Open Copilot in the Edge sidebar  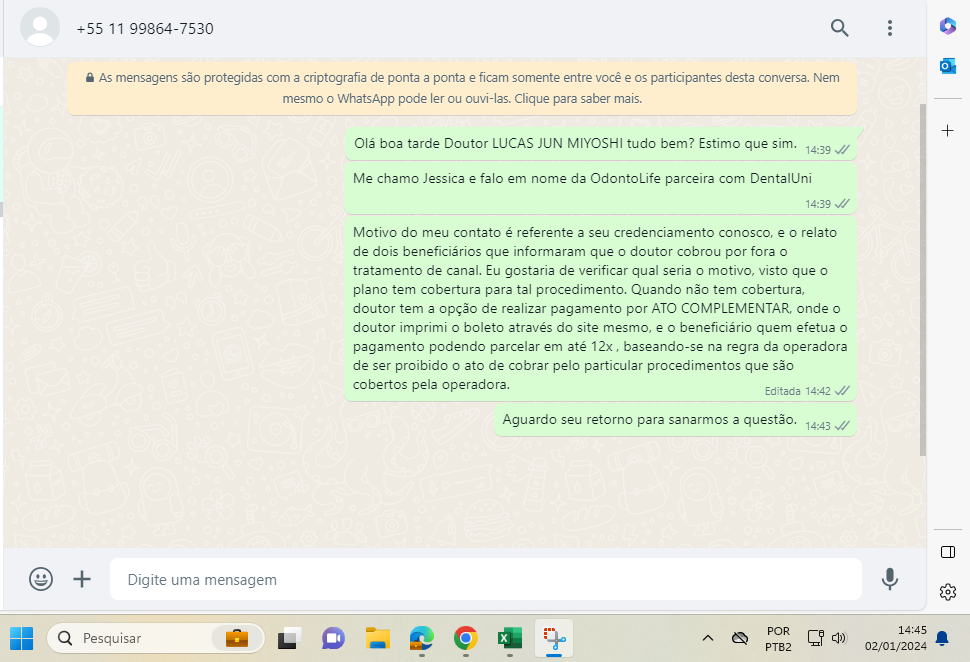point(947,26)
